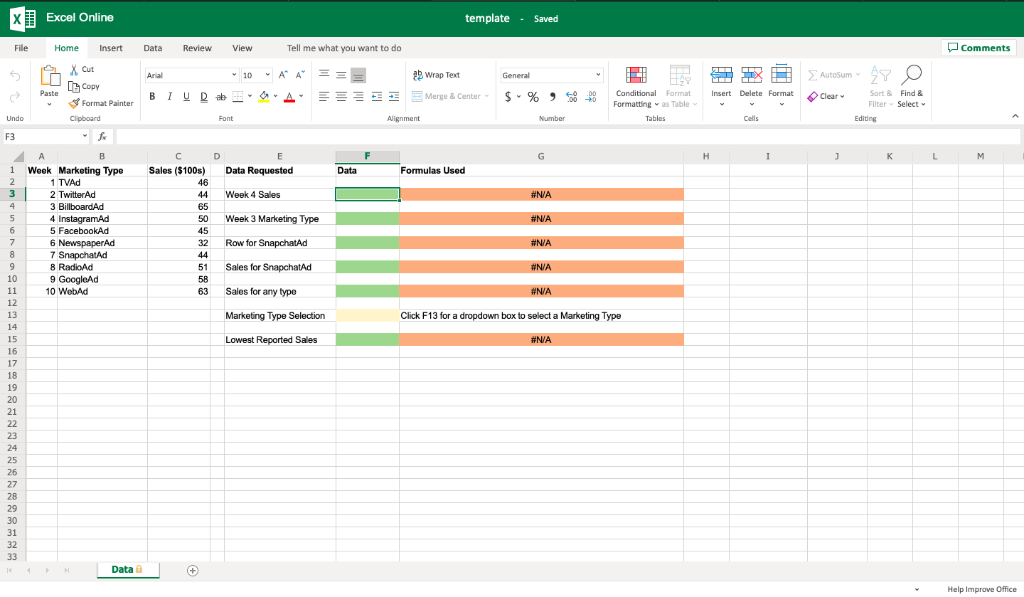
Task: Apply red font color
Action: coord(289,97)
